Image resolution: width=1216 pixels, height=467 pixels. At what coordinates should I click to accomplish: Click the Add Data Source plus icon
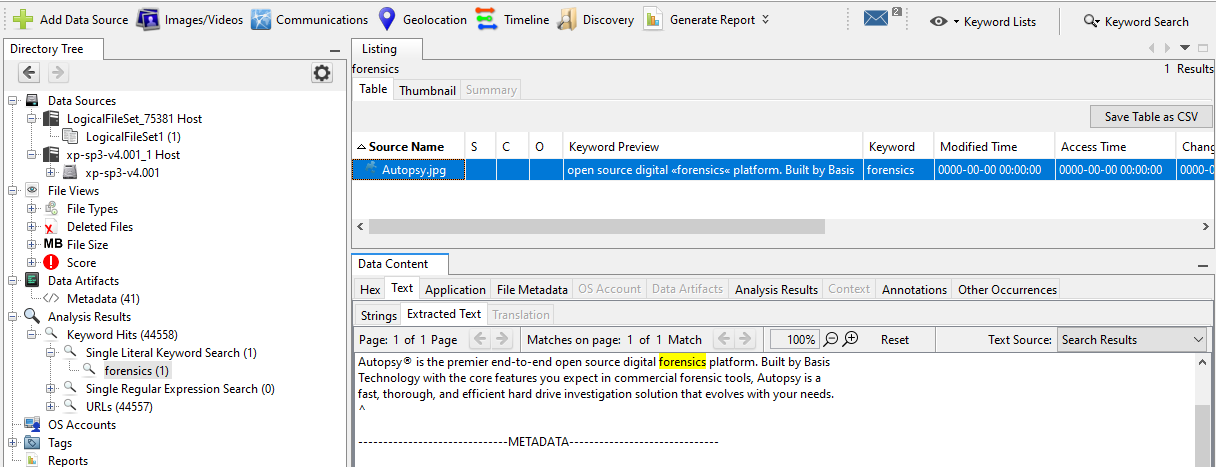pos(22,20)
